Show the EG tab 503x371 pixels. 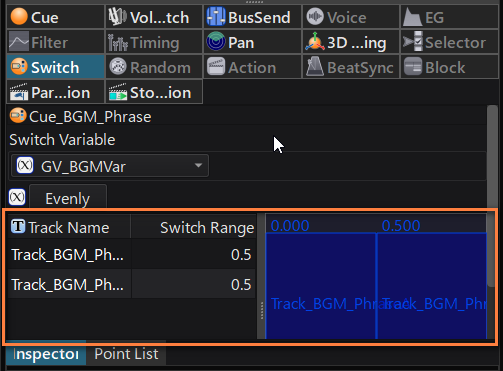click(x=449, y=17)
